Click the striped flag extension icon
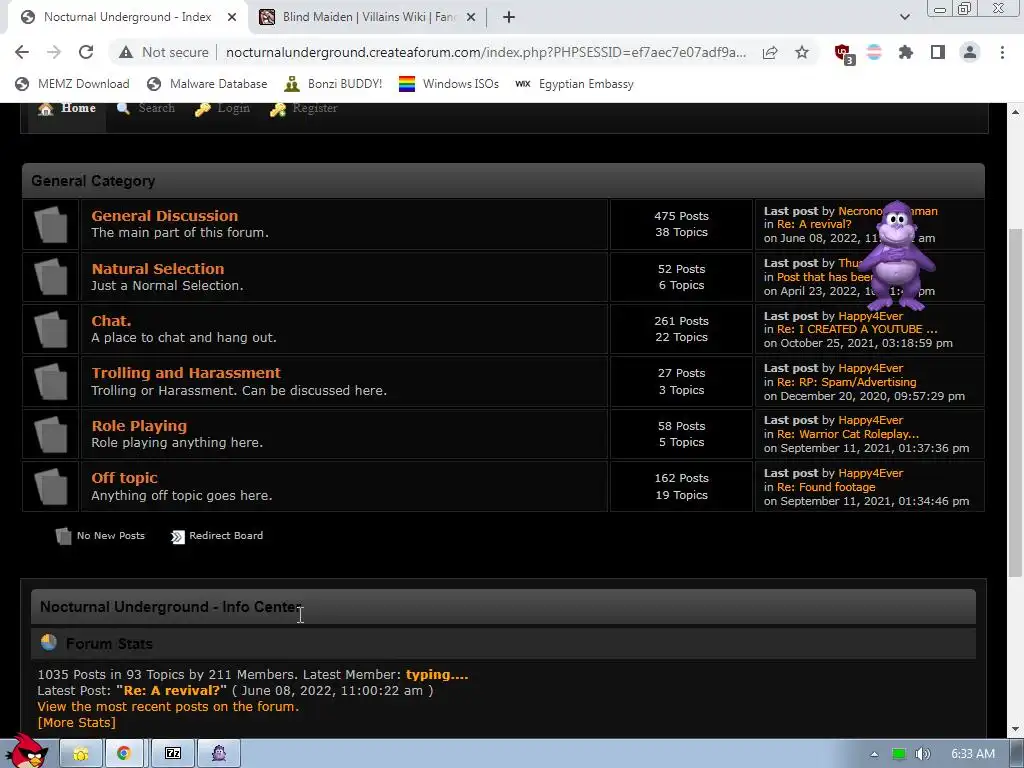The height and width of the screenshot is (768, 1024). coord(874,52)
